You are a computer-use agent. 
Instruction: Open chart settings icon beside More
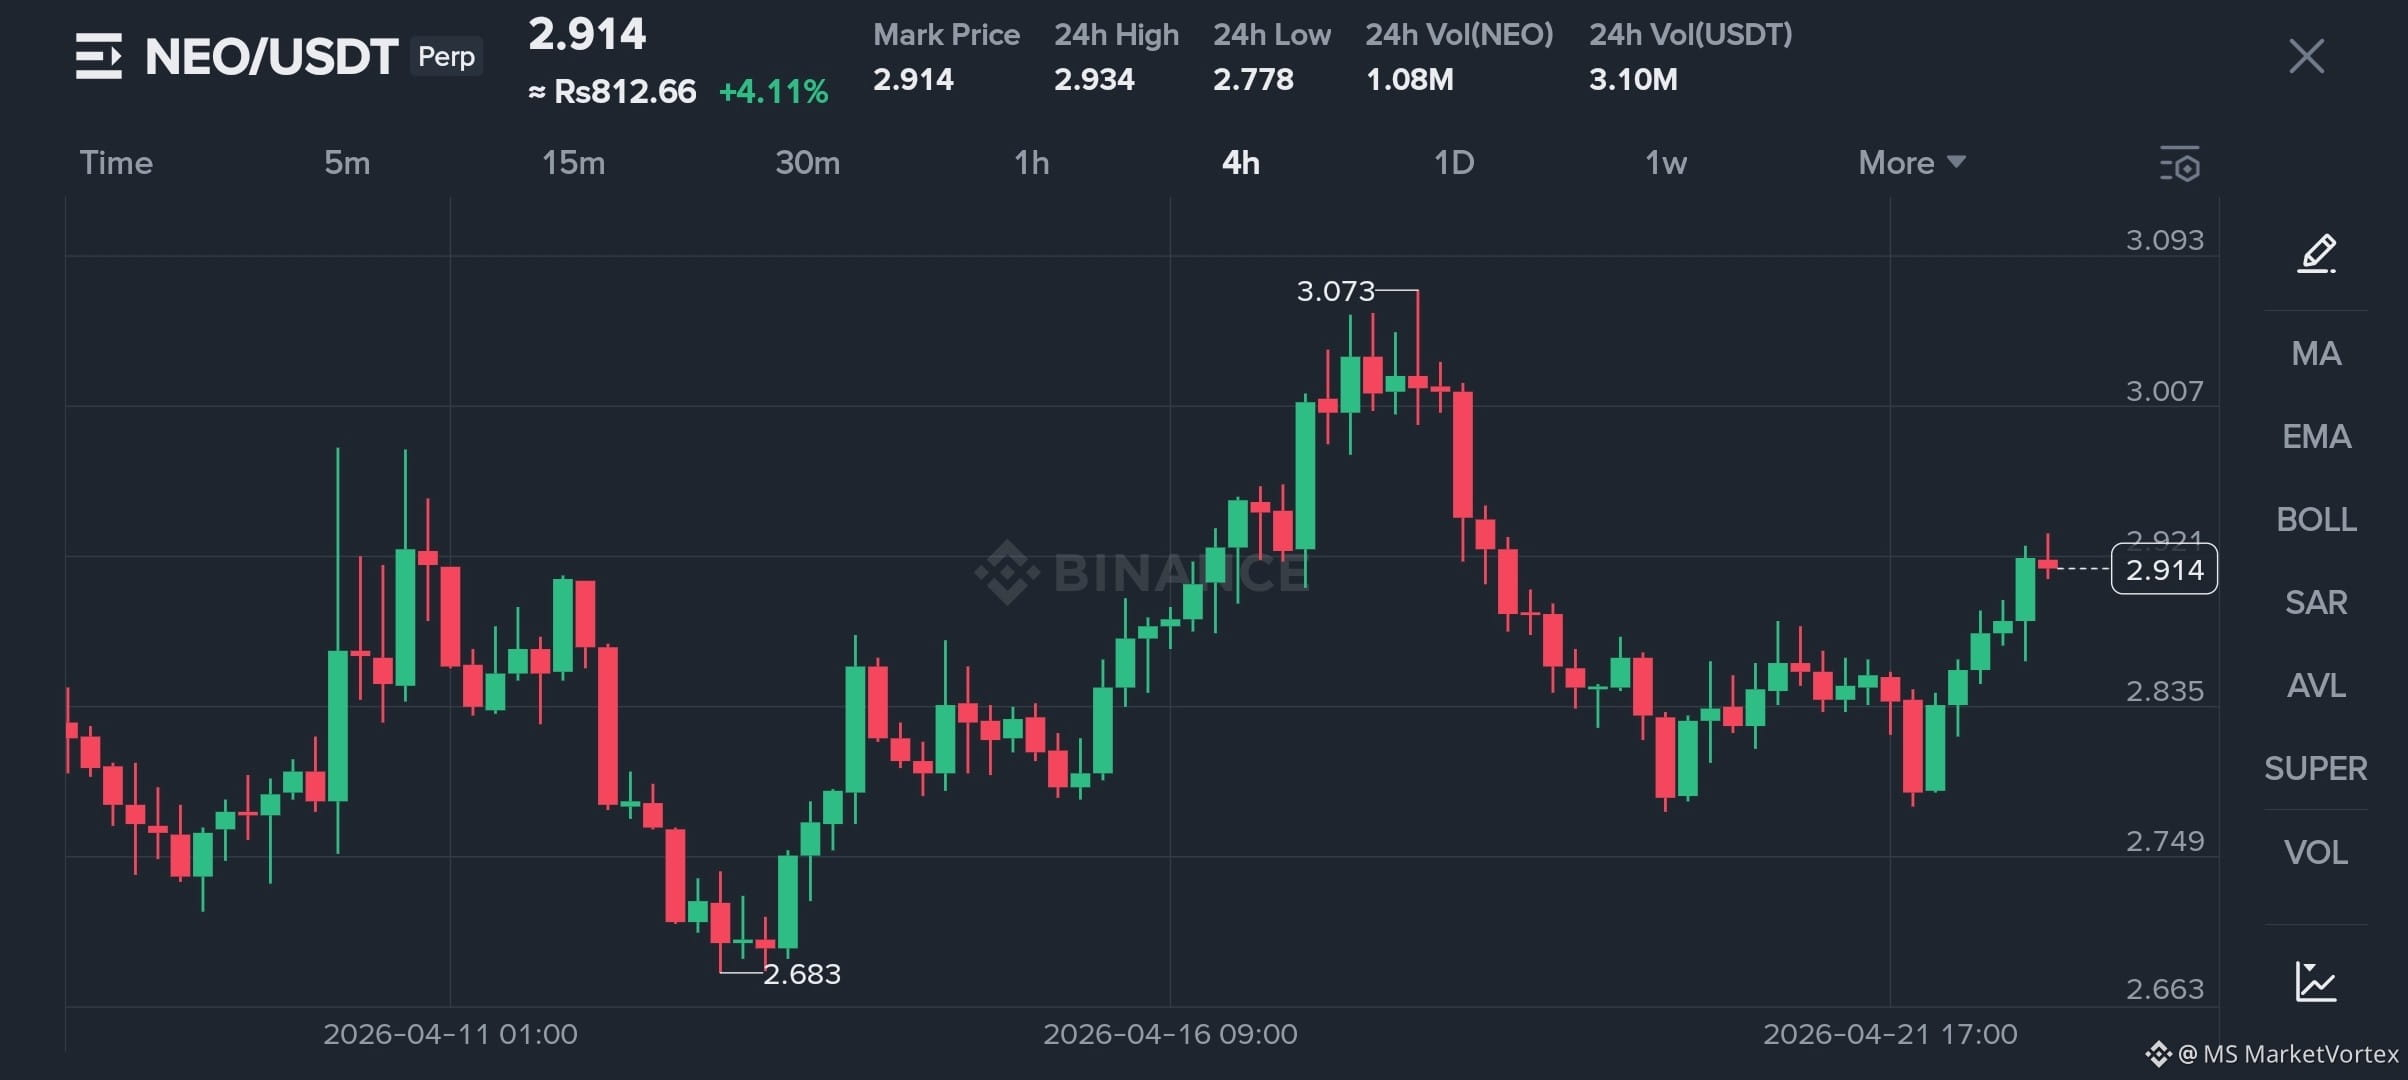coord(2180,163)
